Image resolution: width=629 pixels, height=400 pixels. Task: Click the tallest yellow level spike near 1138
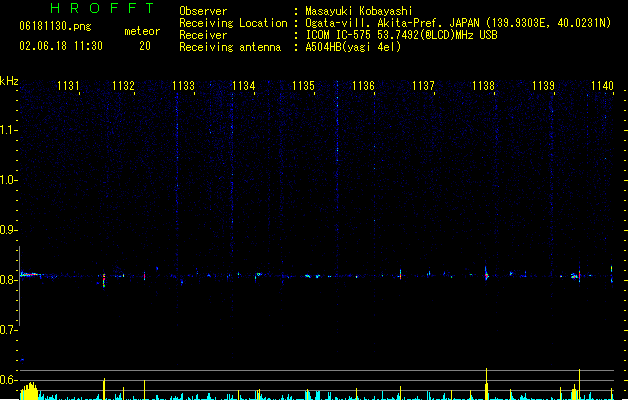coord(487,384)
